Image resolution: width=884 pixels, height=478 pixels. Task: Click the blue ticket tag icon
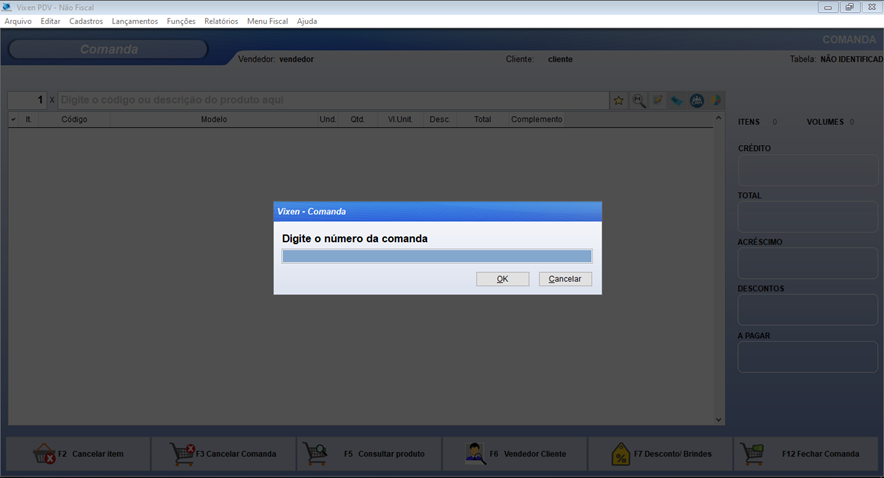pos(677,100)
